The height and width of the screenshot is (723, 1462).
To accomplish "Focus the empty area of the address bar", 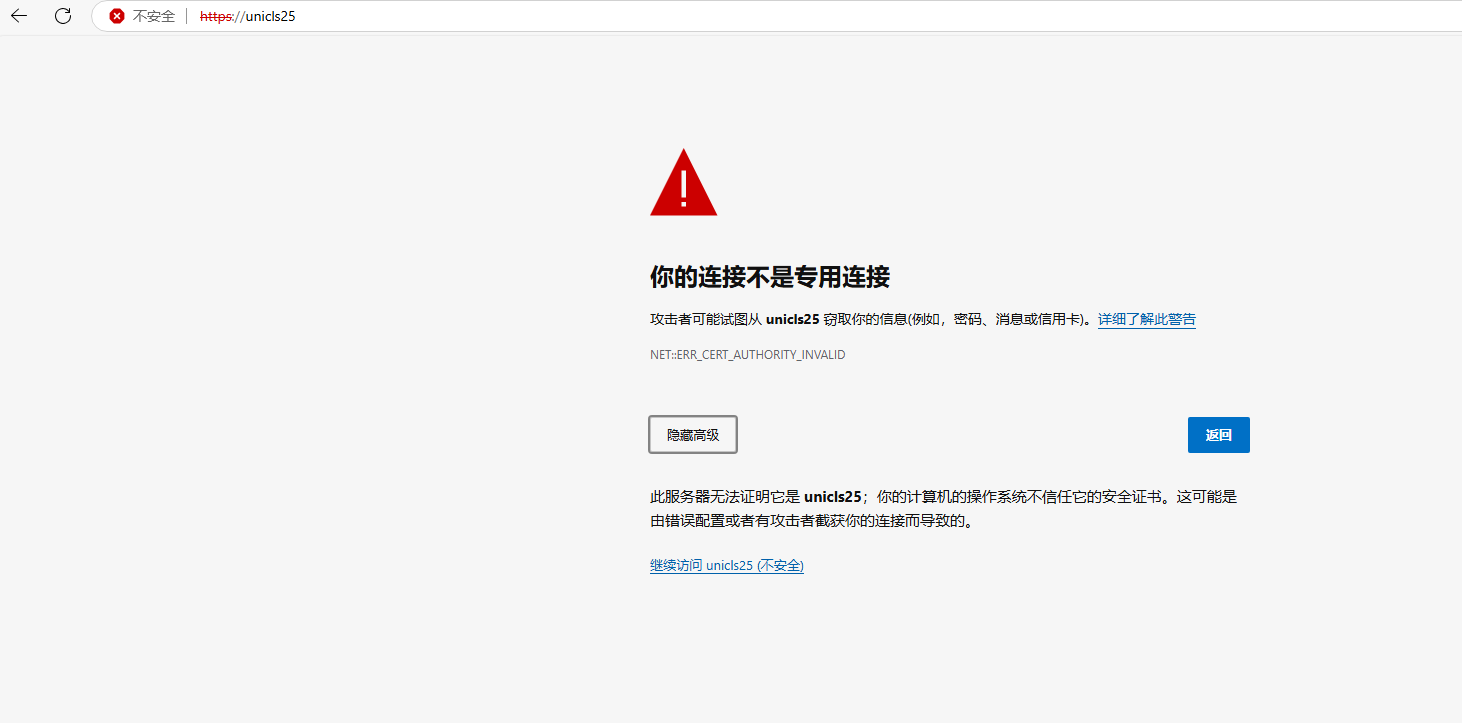I will [x=800, y=16].
